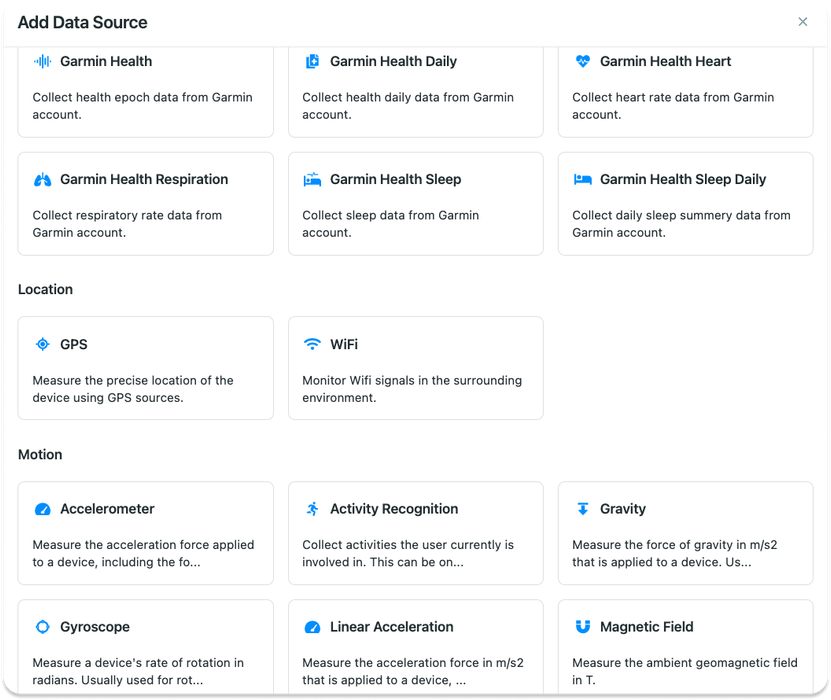Click the Garmin Health Sleep Daily icon
Image resolution: width=831 pixels, height=700 pixels.
[x=583, y=180]
